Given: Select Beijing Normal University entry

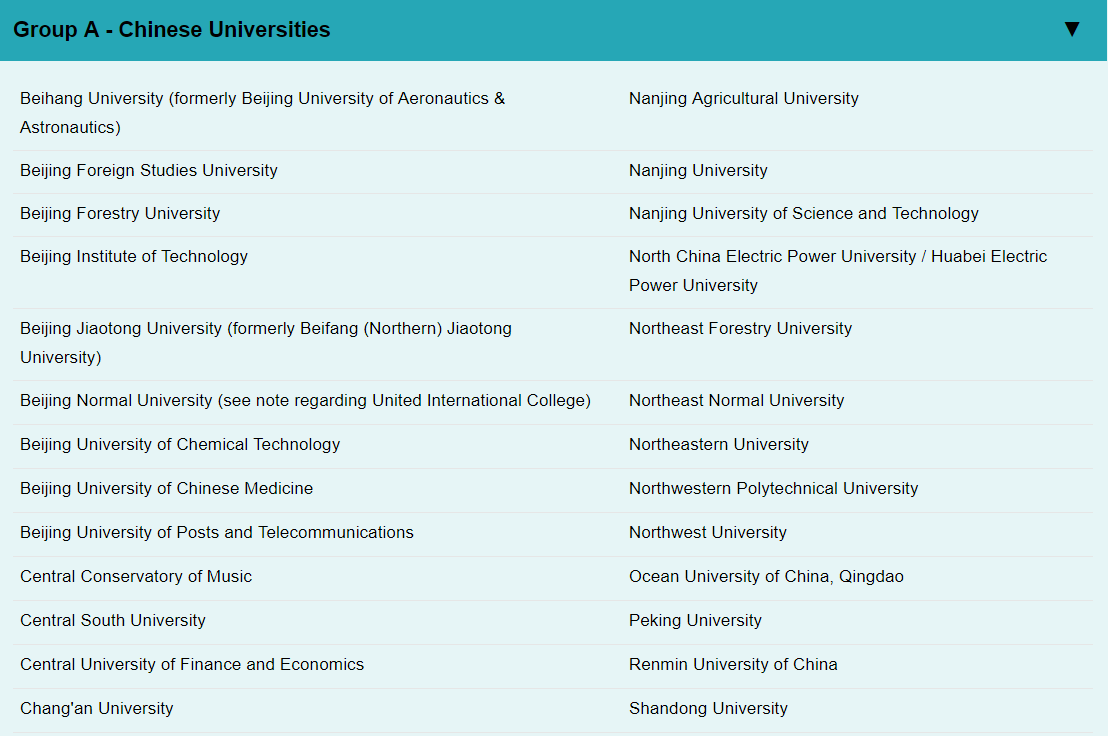Looking at the screenshot, I should pyautogui.click(x=305, y=400).
